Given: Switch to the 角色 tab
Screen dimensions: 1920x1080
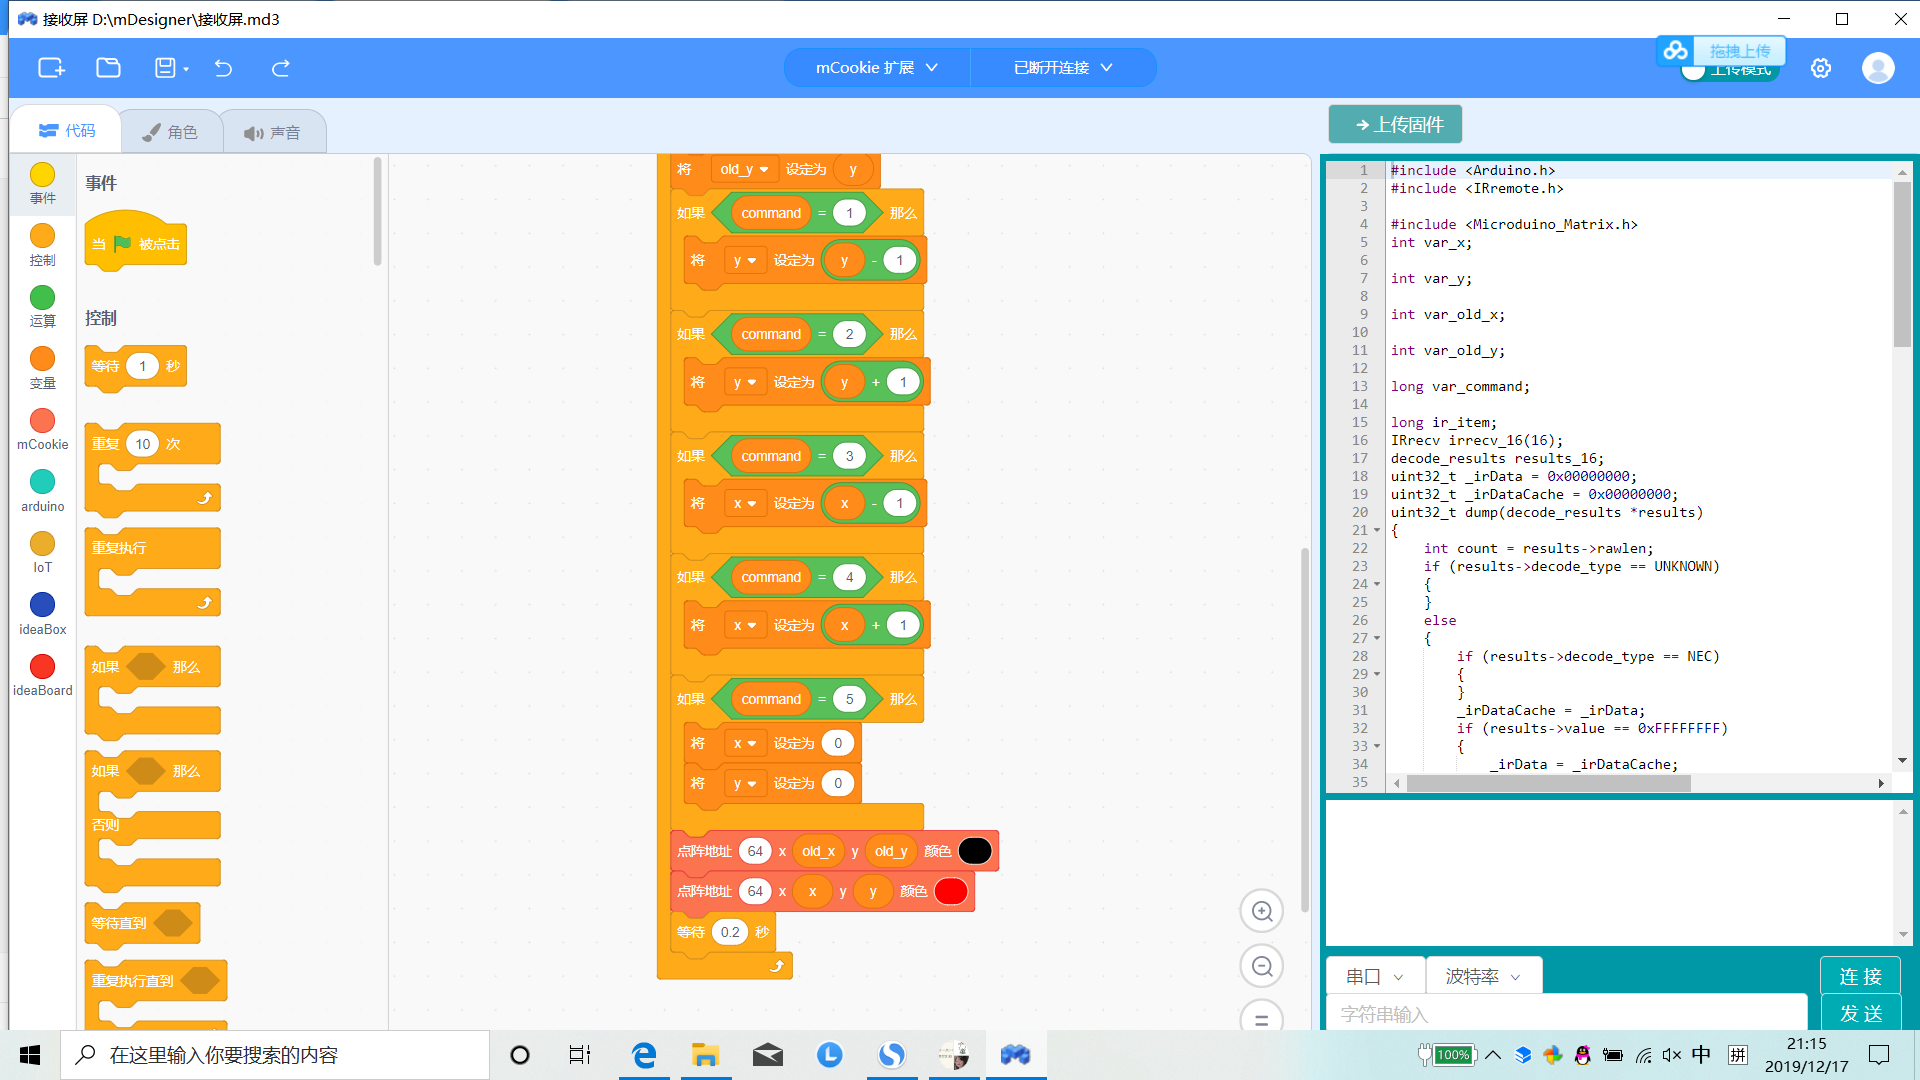Looking at the screenshot, I should coord(171,132).
